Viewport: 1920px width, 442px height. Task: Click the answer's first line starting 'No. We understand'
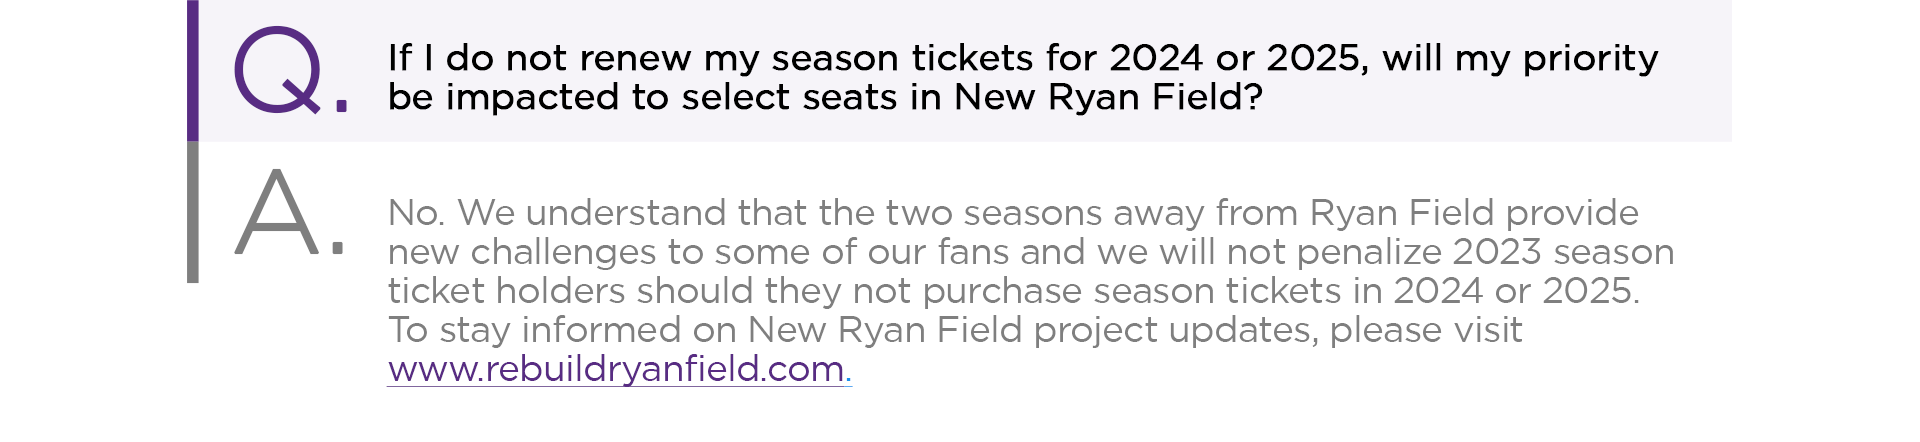coord(1012,213)
